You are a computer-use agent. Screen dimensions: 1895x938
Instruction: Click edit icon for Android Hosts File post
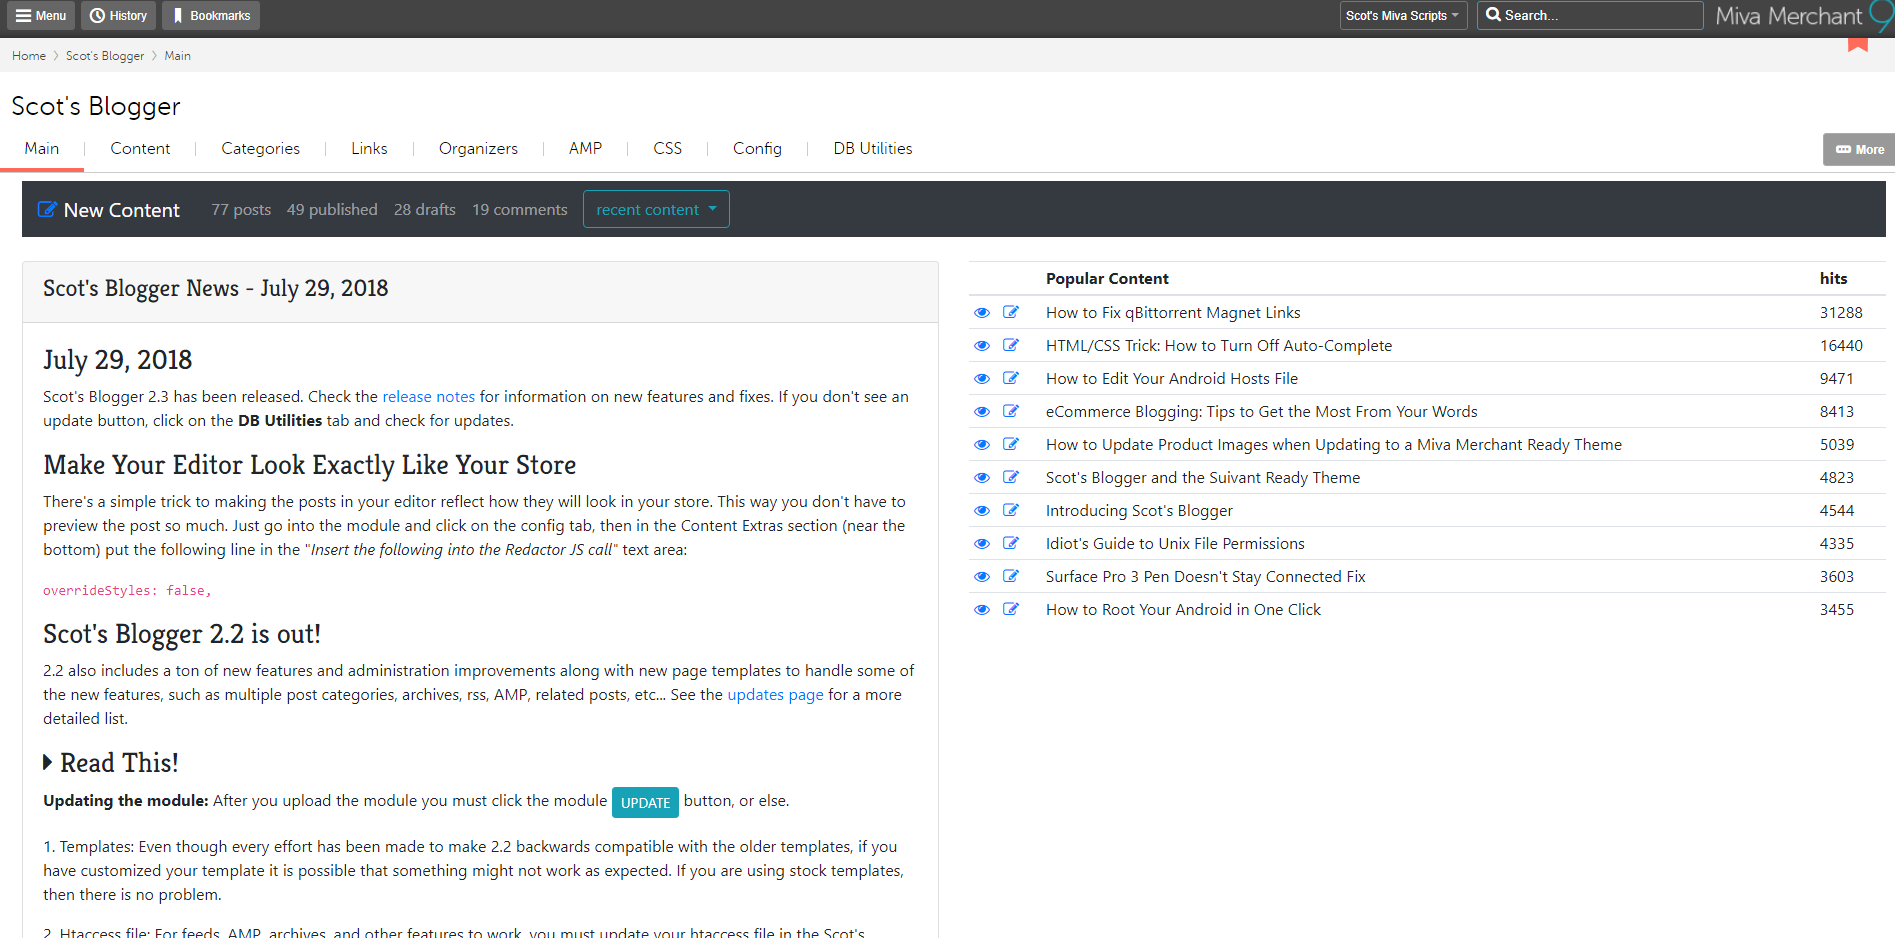(1011, 378)
